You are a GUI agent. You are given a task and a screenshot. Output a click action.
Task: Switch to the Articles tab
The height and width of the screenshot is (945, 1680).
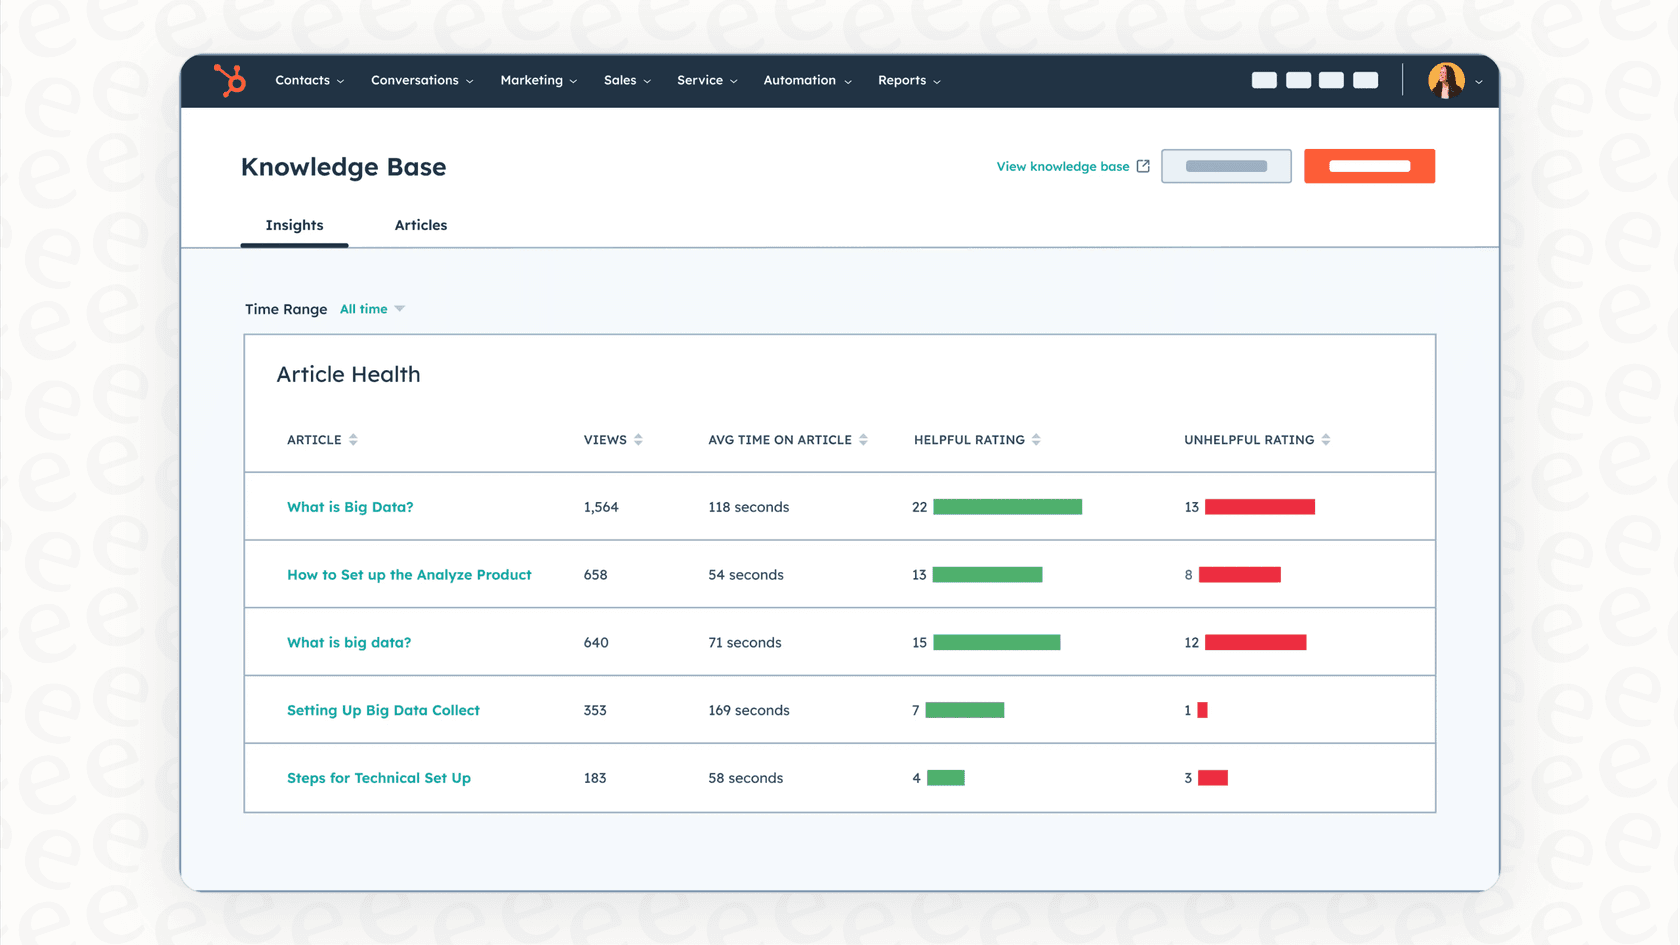pos(420,225)
